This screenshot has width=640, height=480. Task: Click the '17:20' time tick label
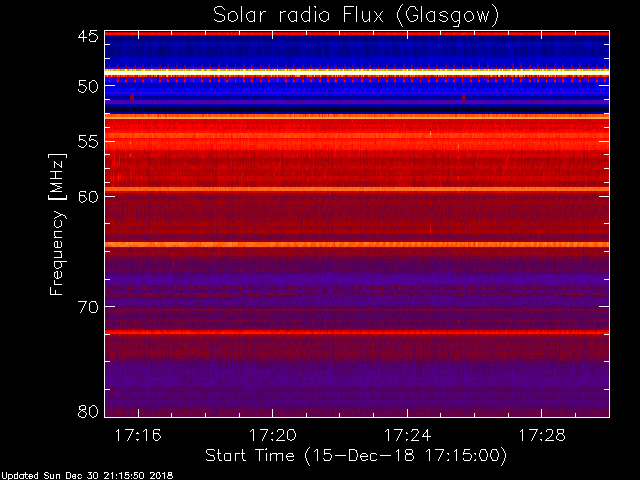(273, 436)
